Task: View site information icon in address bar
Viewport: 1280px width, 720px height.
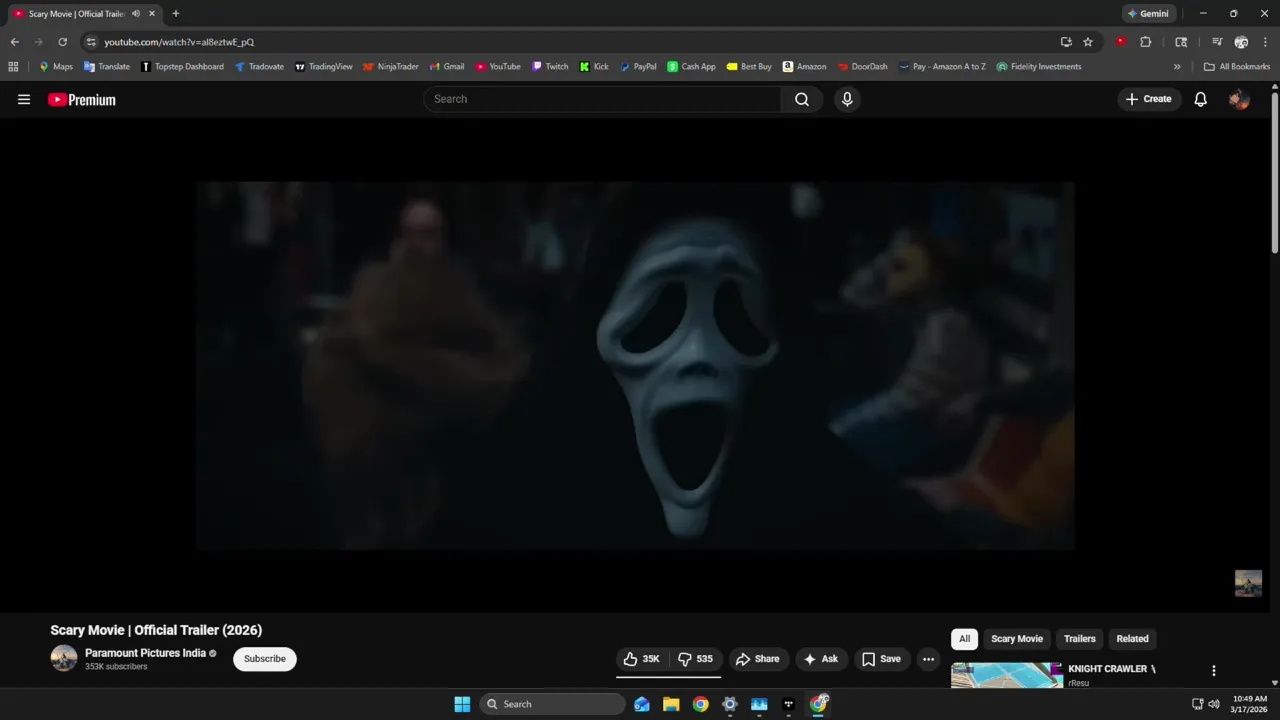Action: click(x=91, y=42)
